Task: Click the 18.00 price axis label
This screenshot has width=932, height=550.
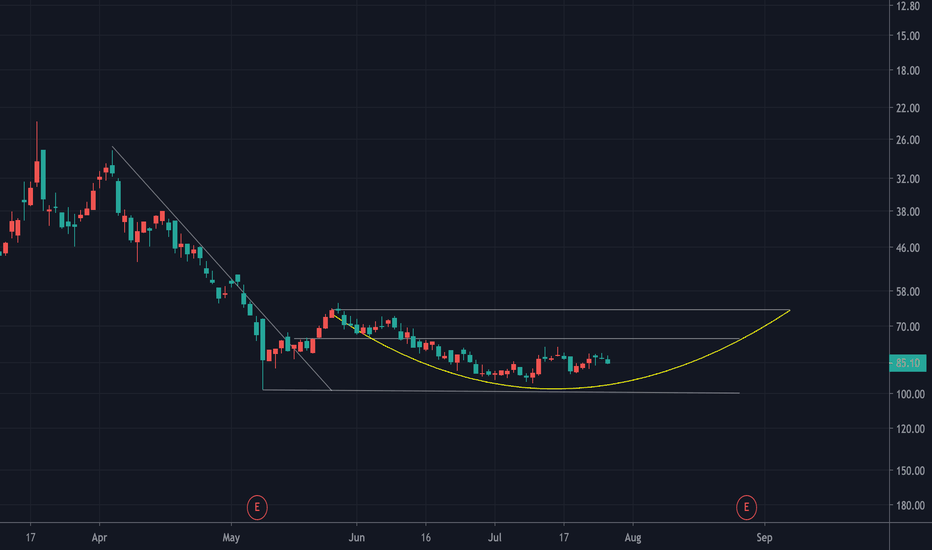Action: [908, 71]
